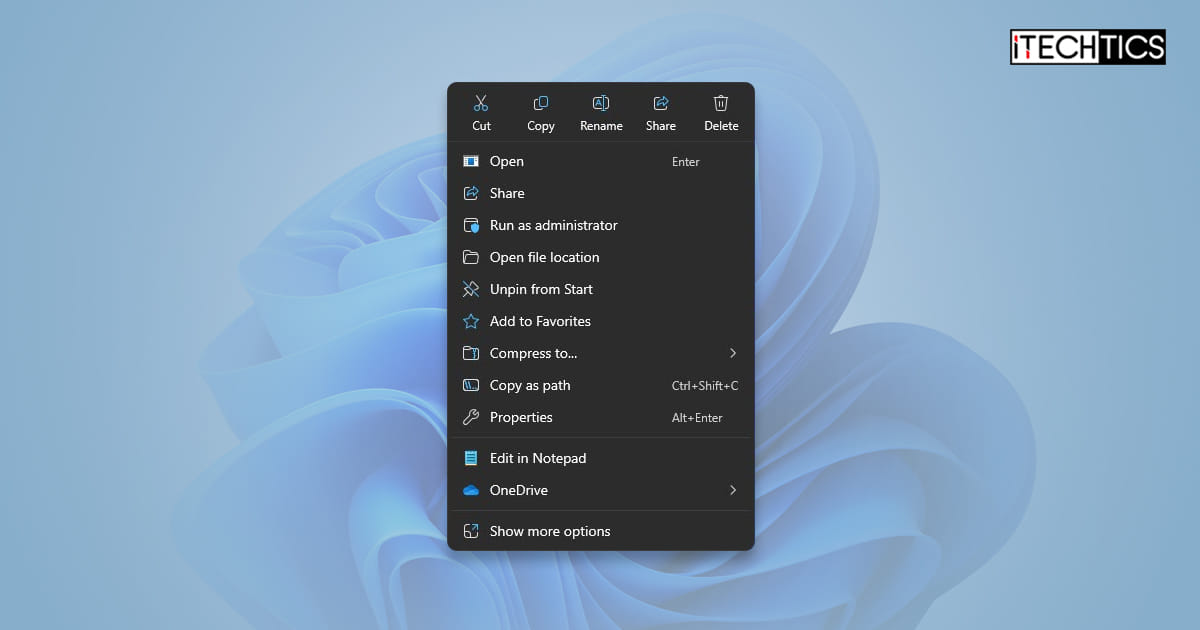Select Open from the context menu

click(x=507, y=161)
